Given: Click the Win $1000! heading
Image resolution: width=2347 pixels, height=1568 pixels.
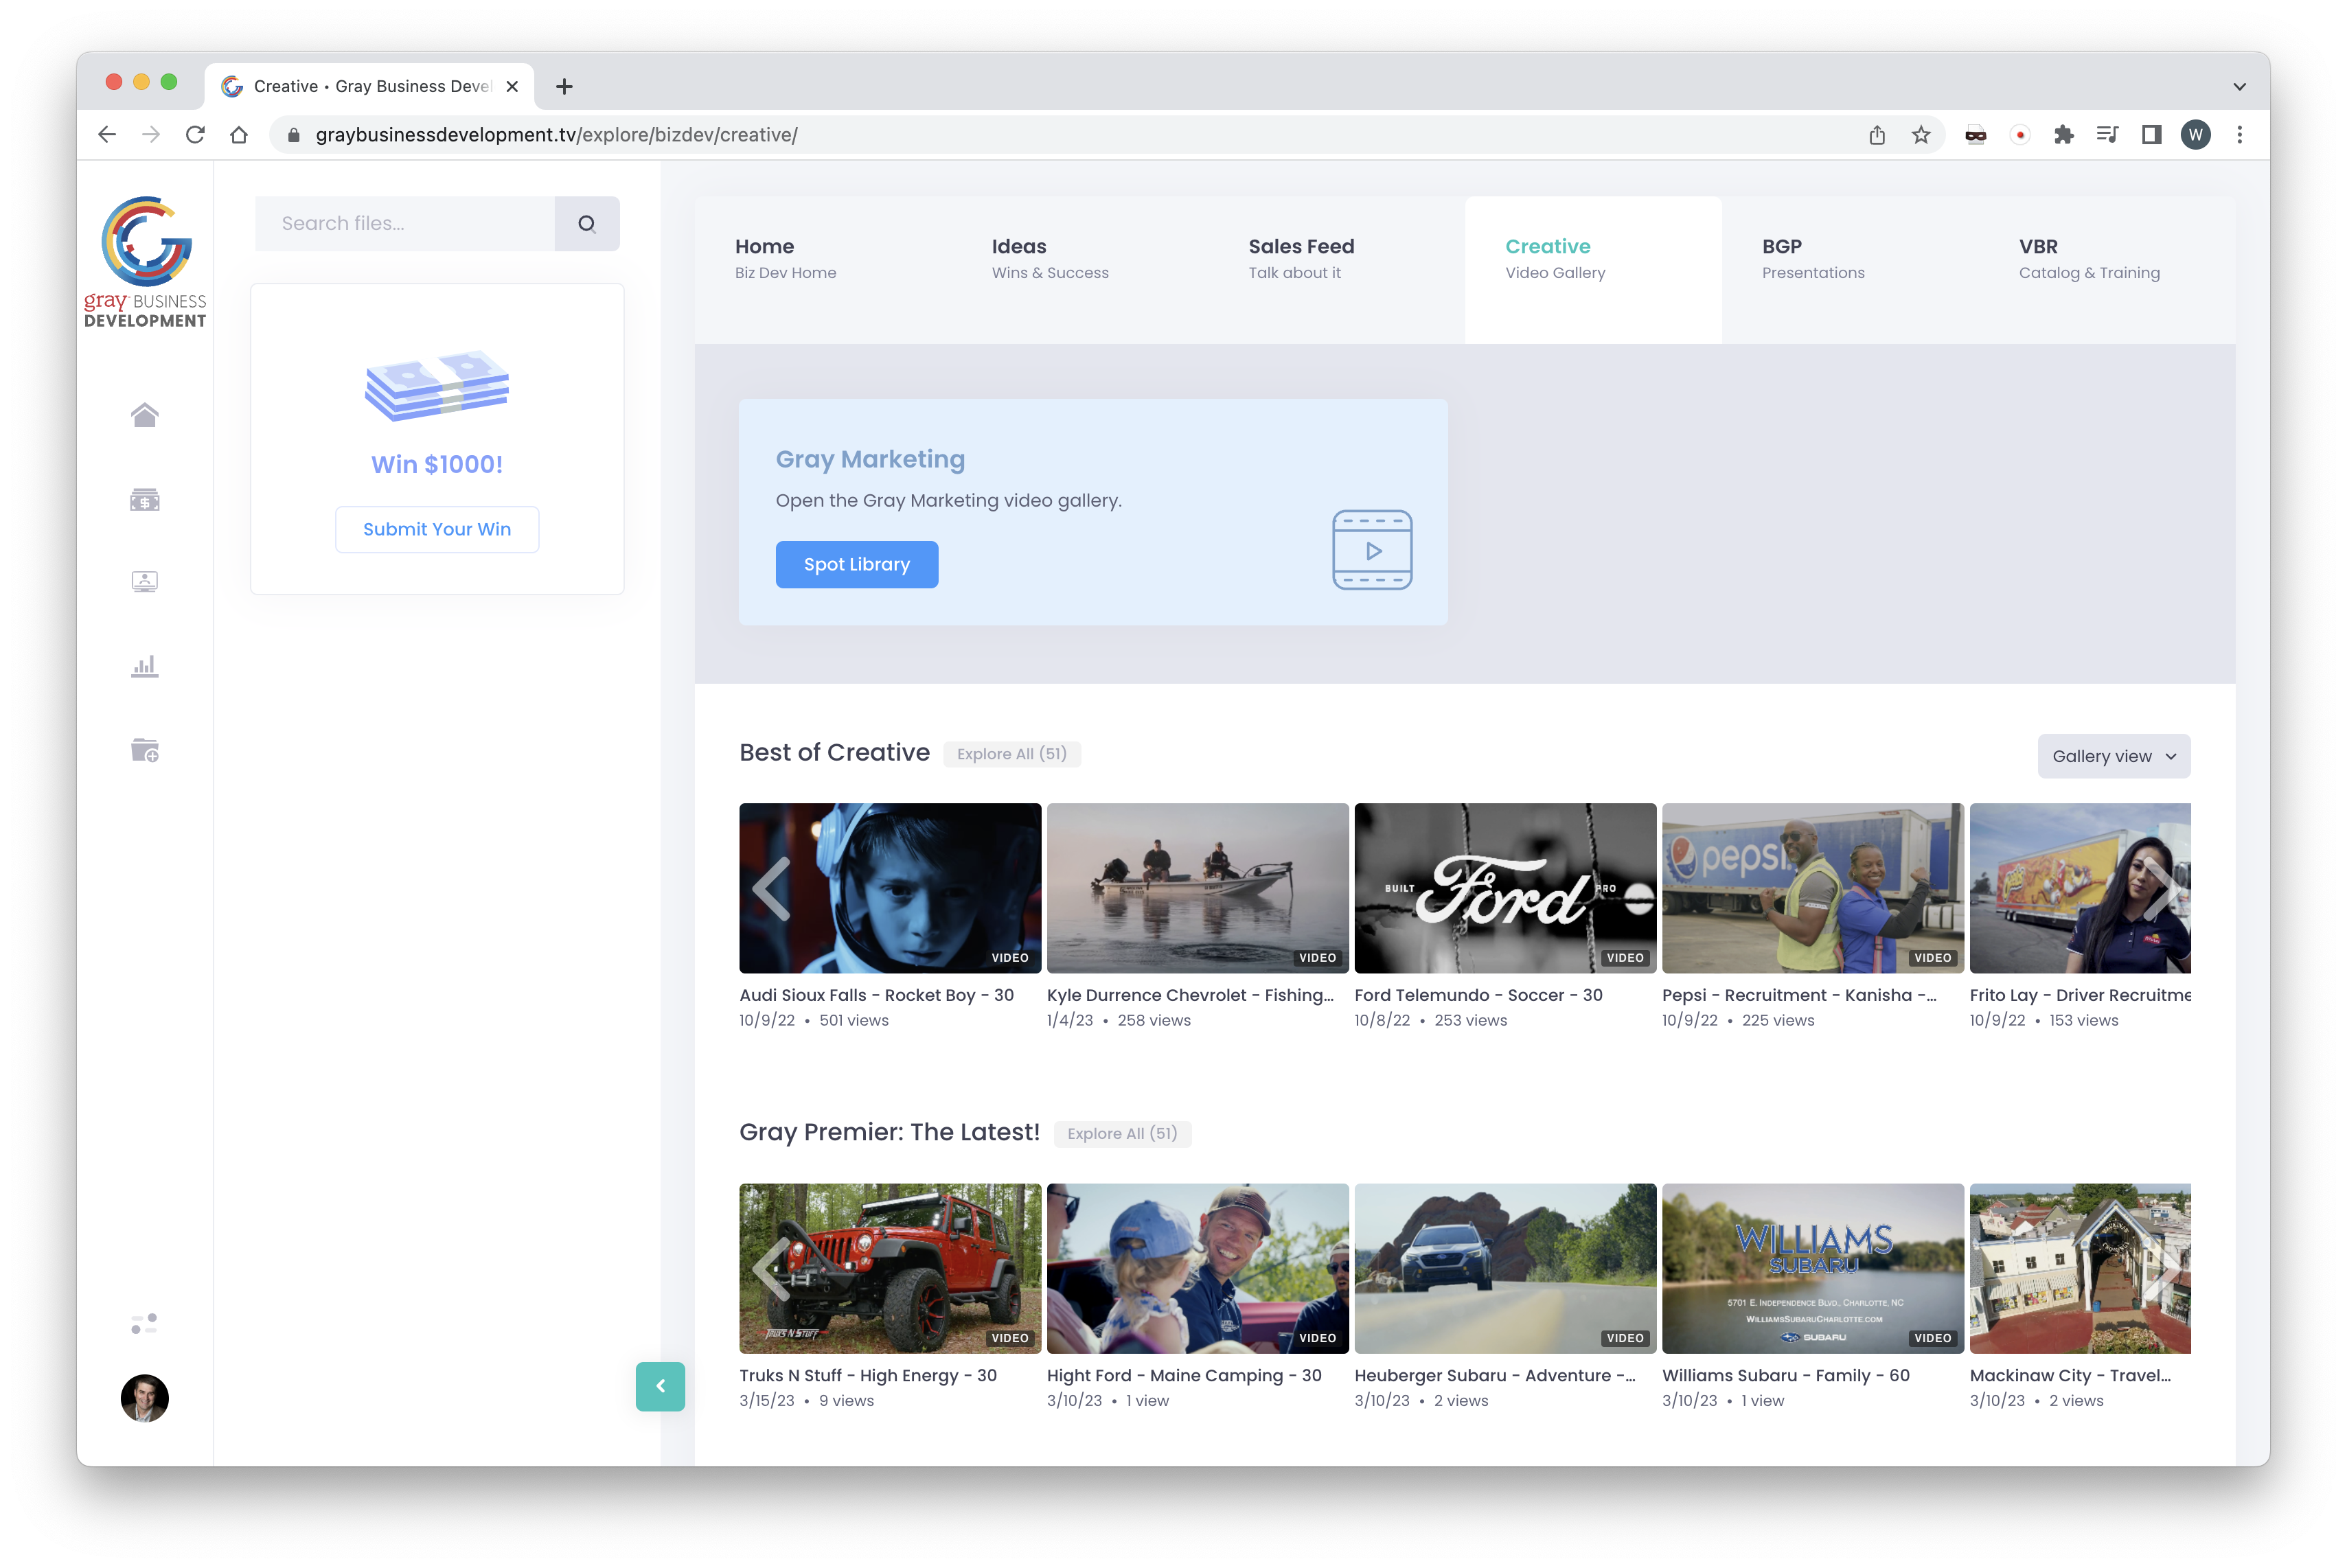Looking at the screenshot, I should tap(437, 465).
